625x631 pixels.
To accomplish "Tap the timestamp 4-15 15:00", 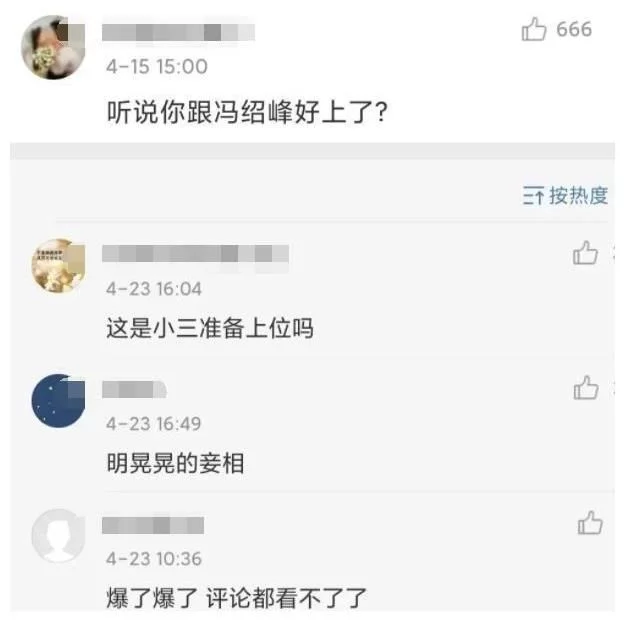I will click(x=157, y=66).
